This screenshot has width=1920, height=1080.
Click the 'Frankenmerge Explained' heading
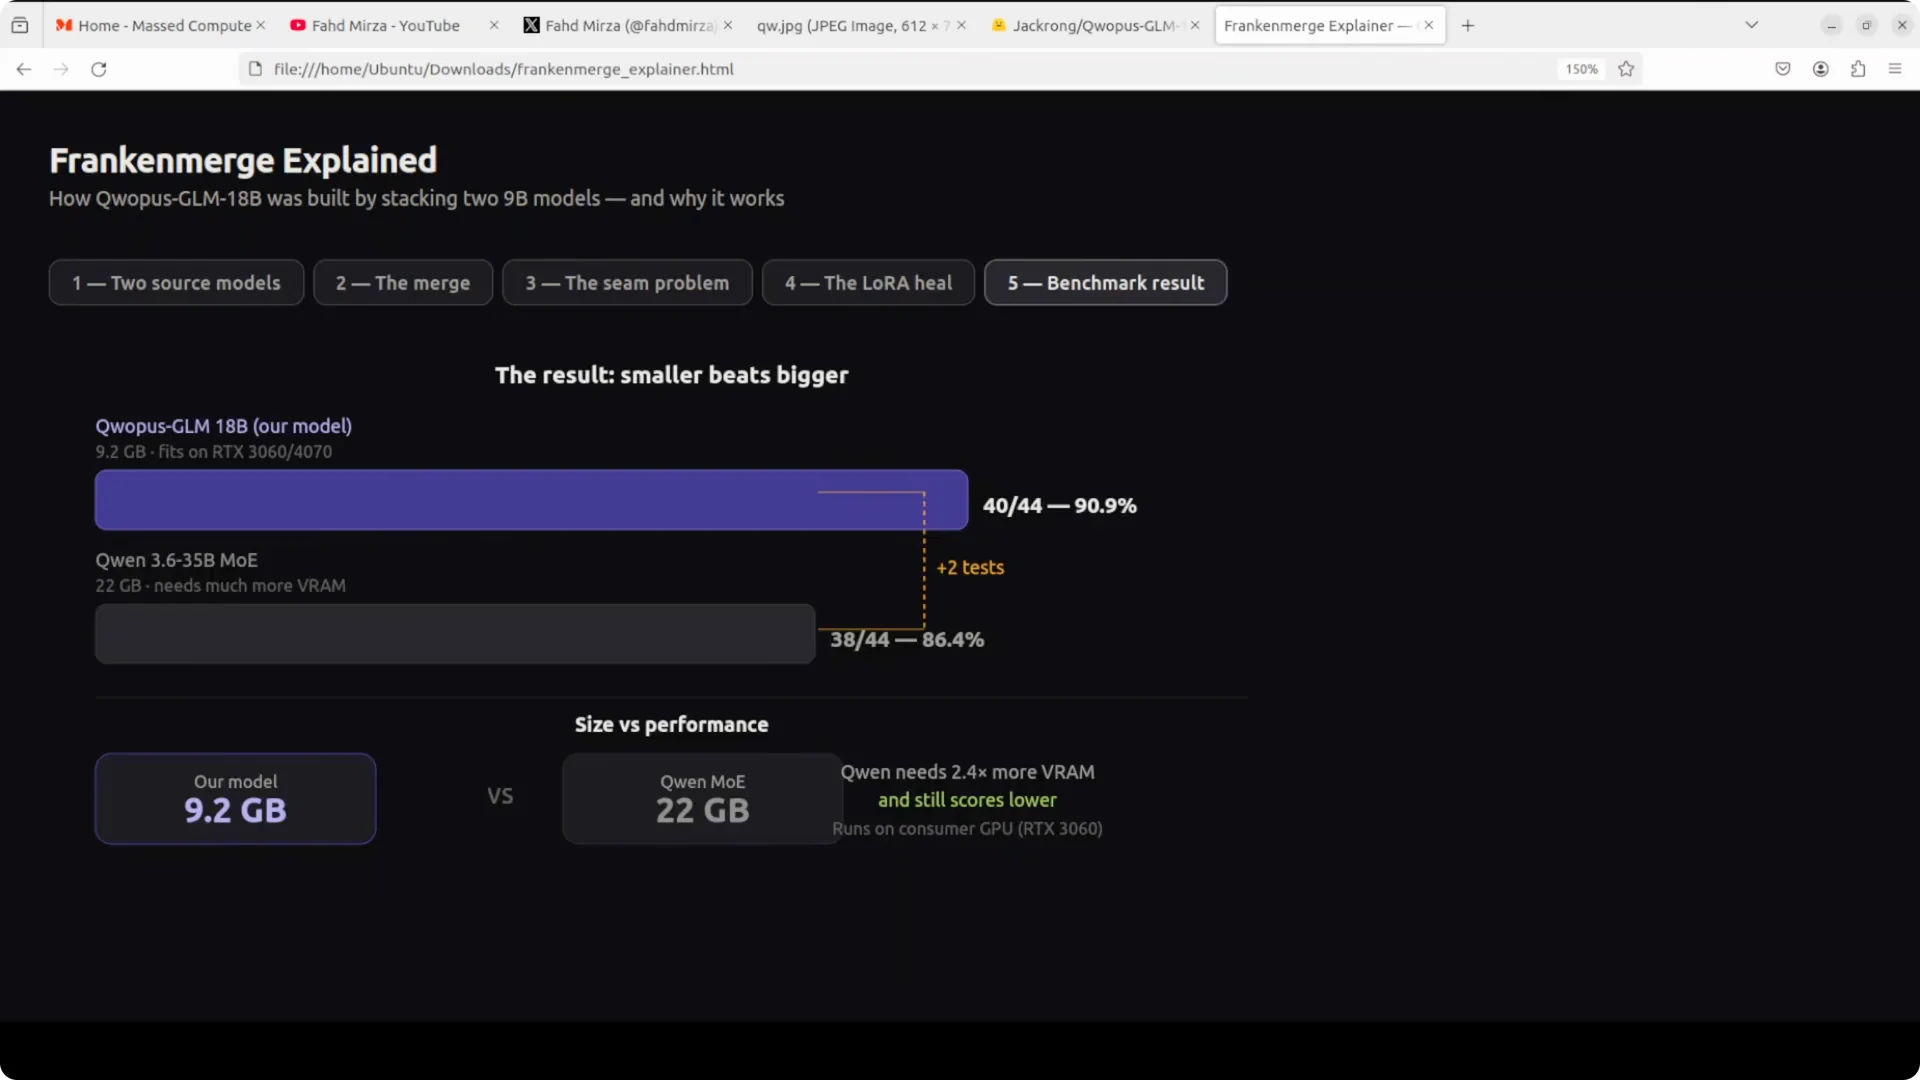point(243,160)
